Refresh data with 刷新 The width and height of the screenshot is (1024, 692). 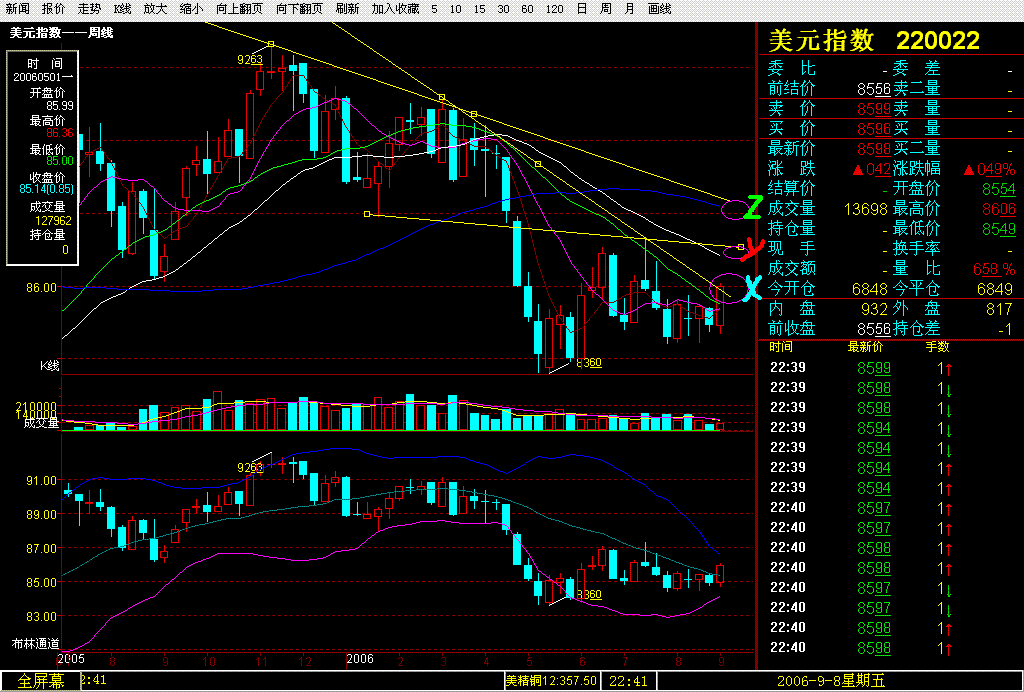click(347, 9)
